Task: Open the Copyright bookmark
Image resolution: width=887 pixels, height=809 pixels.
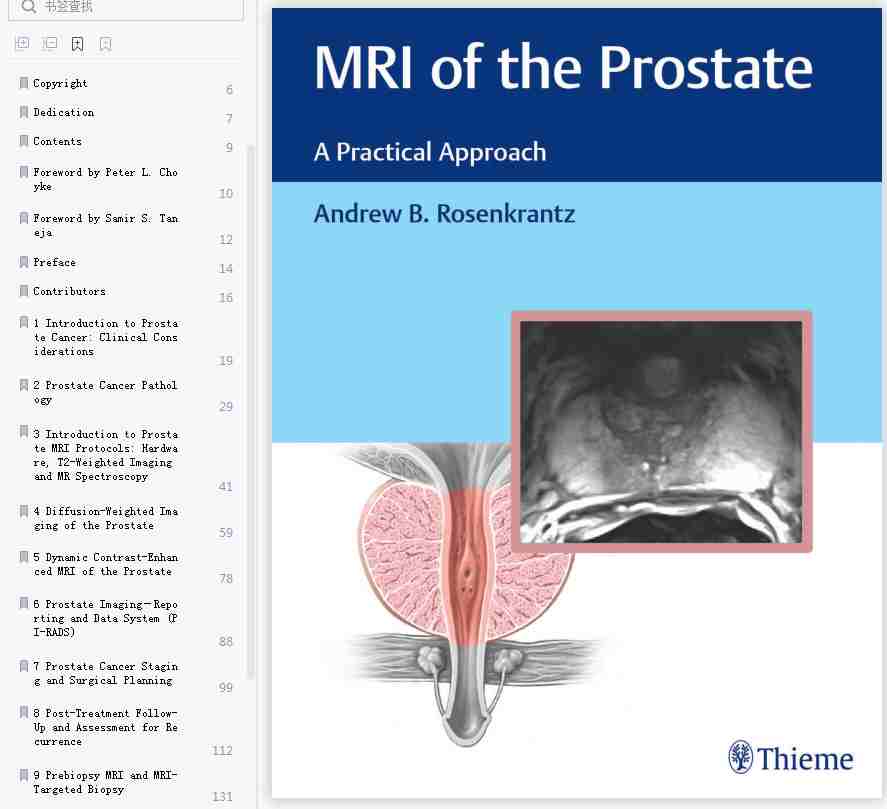Action: [60, 83]
